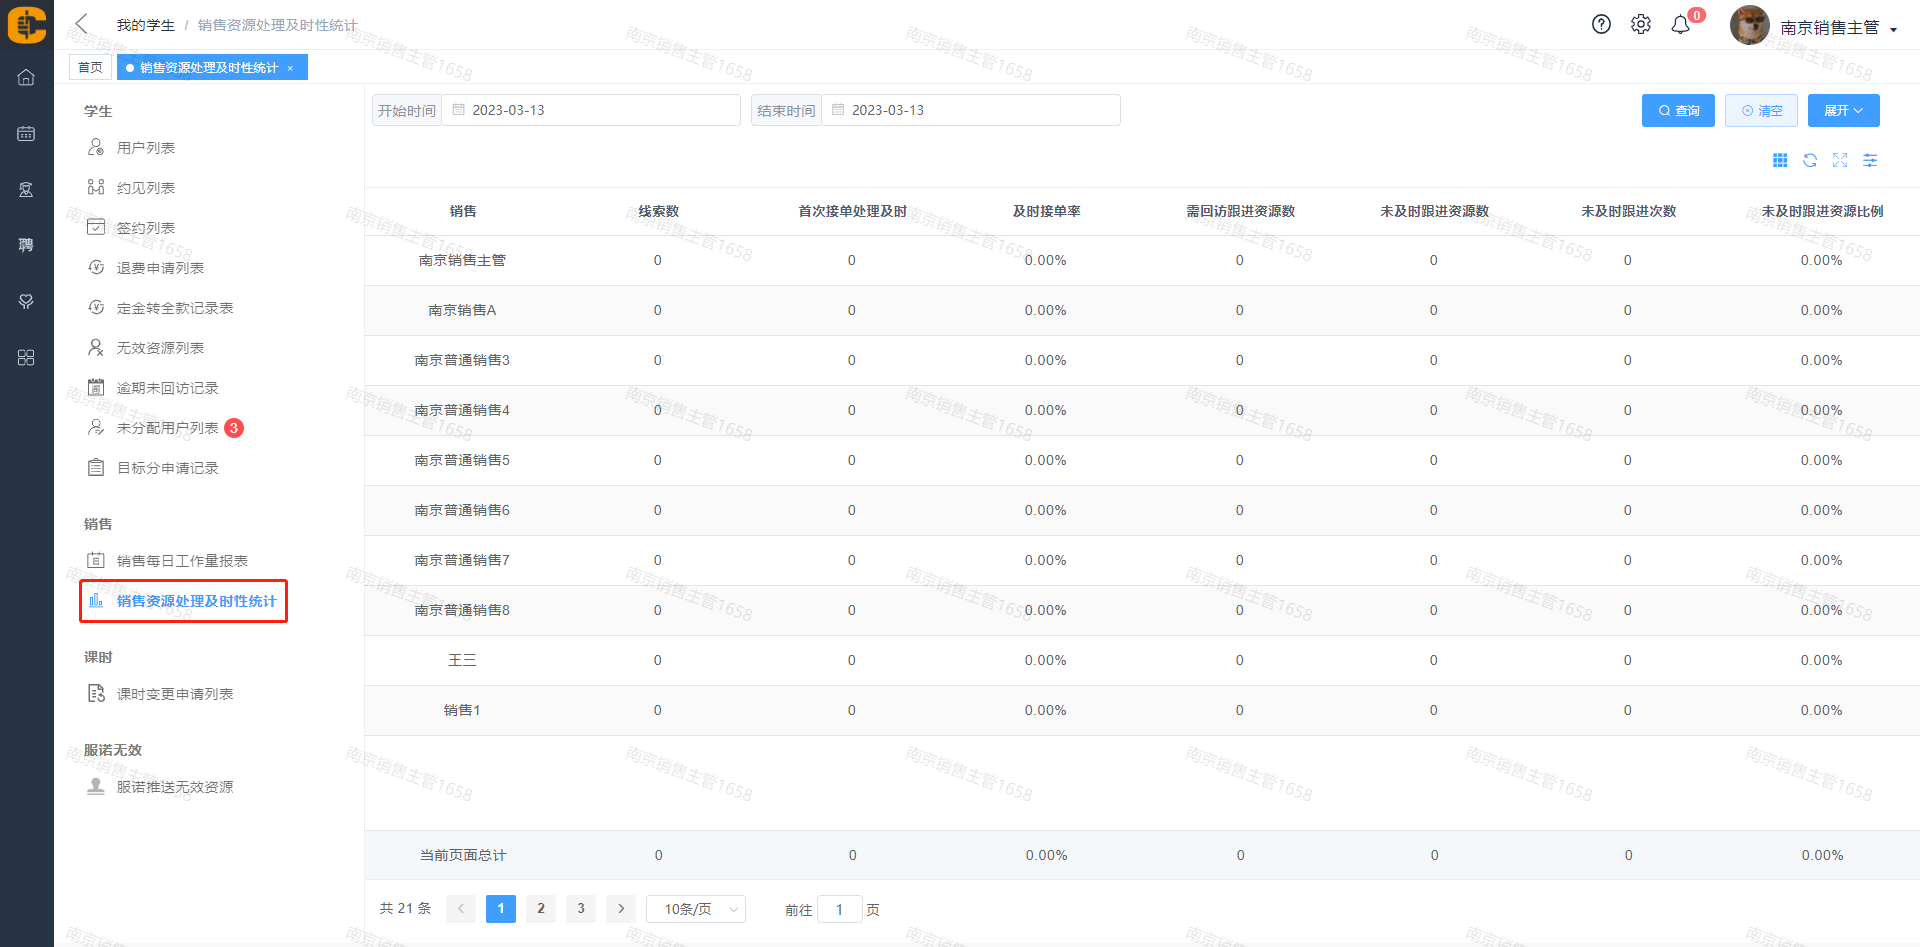Viewport: 1920px width, 947px height.
Task: Click the 清空 clear button
Action: click(1761, 111)
